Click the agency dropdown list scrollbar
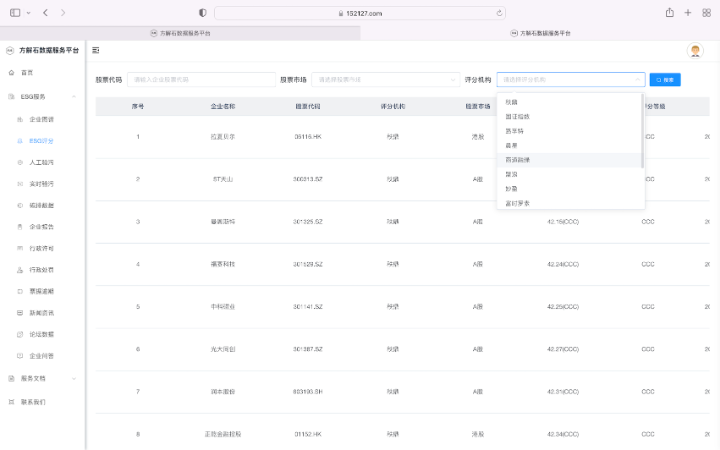The image size is (720, 450). point(642,131)
